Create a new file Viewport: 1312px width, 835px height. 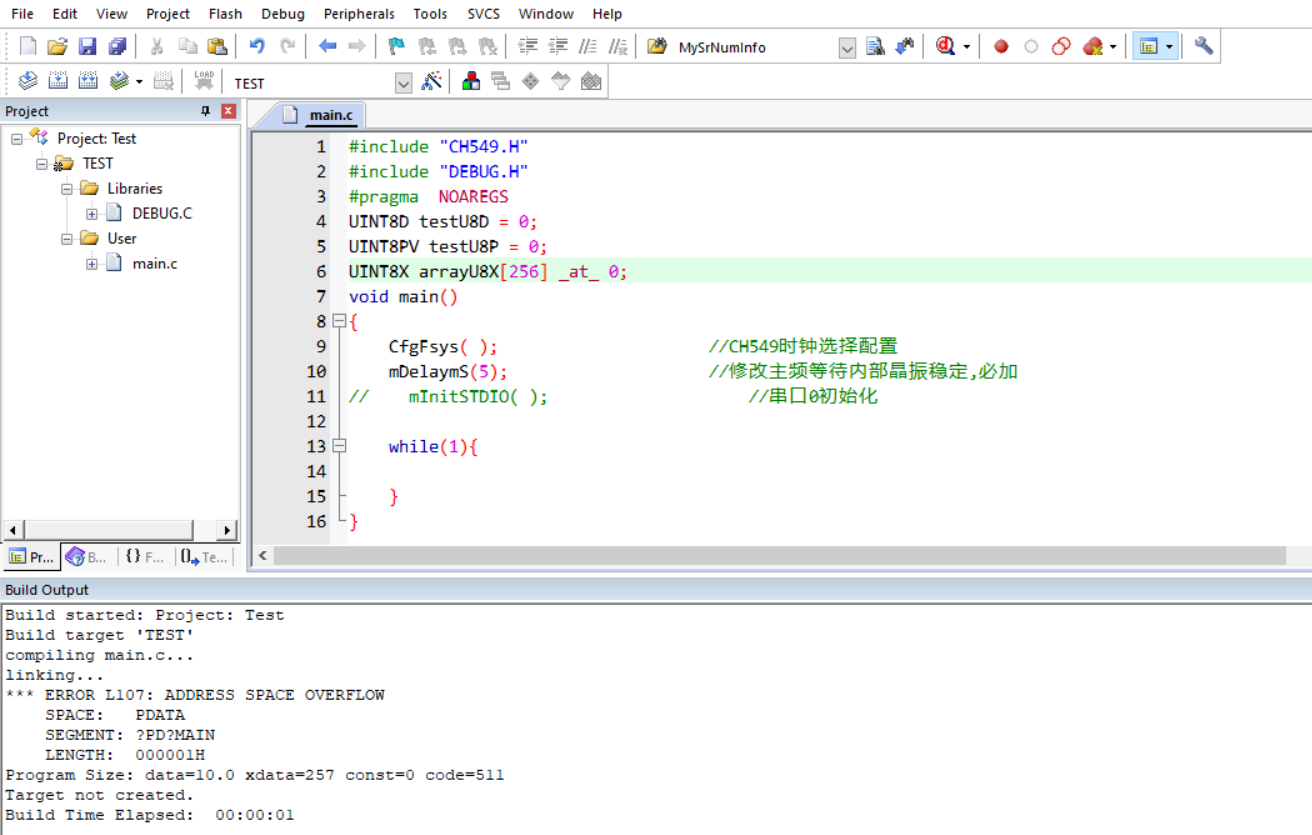[28, 47]
